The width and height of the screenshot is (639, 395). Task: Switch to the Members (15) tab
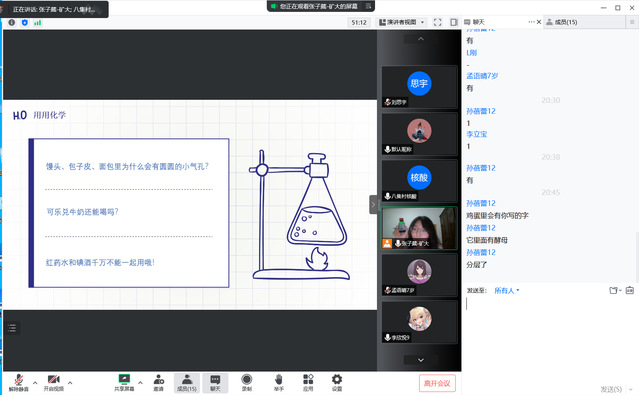point(562,22)
